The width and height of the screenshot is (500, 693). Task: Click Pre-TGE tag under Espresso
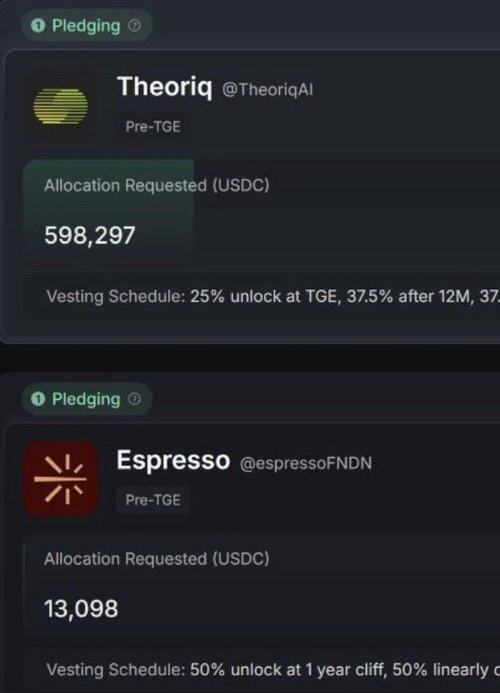153,500
